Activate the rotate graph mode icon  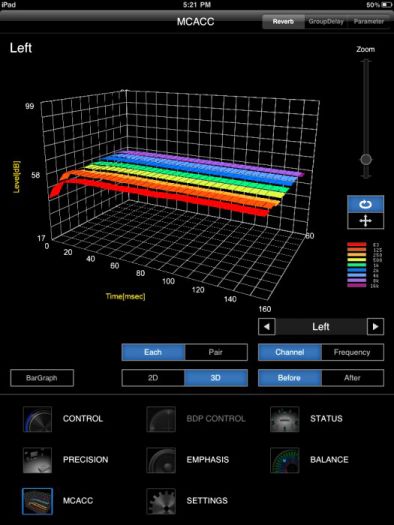366,204
